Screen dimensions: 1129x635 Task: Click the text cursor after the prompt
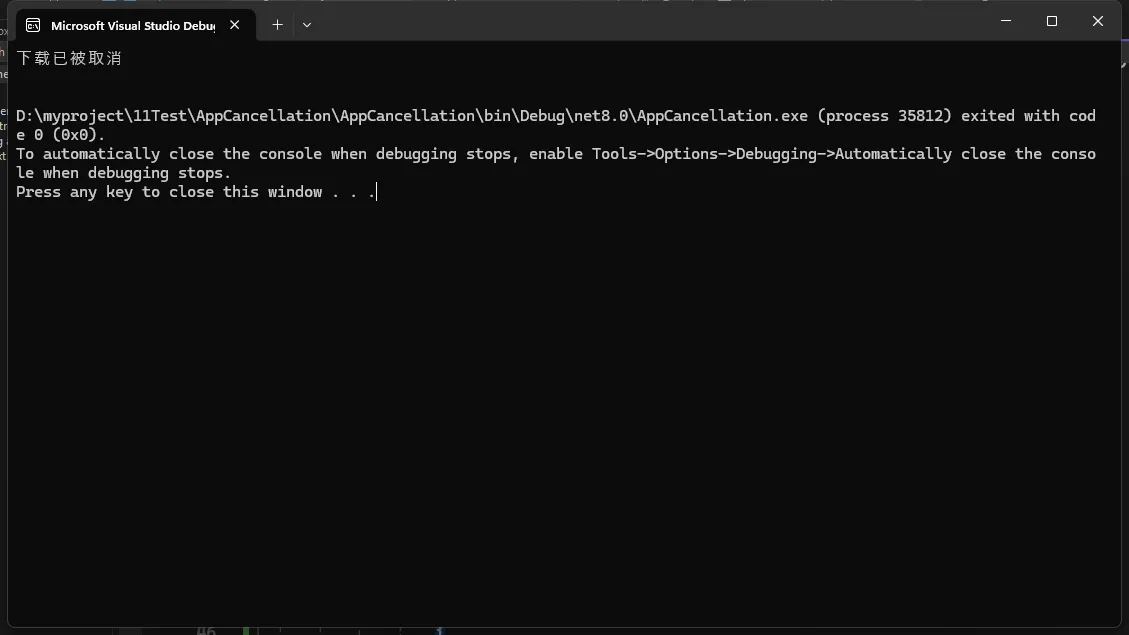[x=377, y=192]
